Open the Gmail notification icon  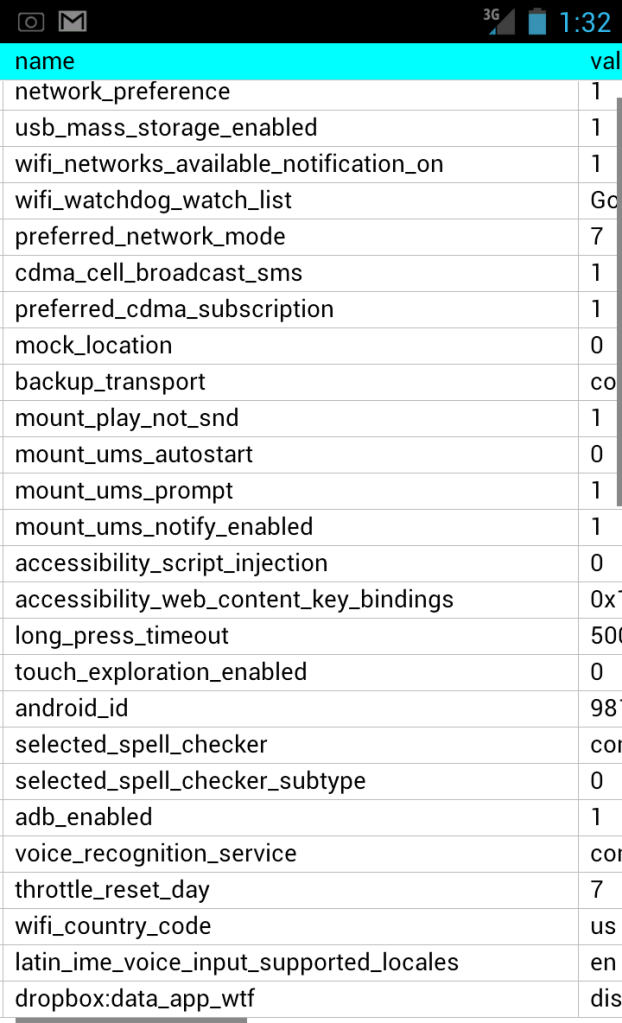tap(72, 21)
